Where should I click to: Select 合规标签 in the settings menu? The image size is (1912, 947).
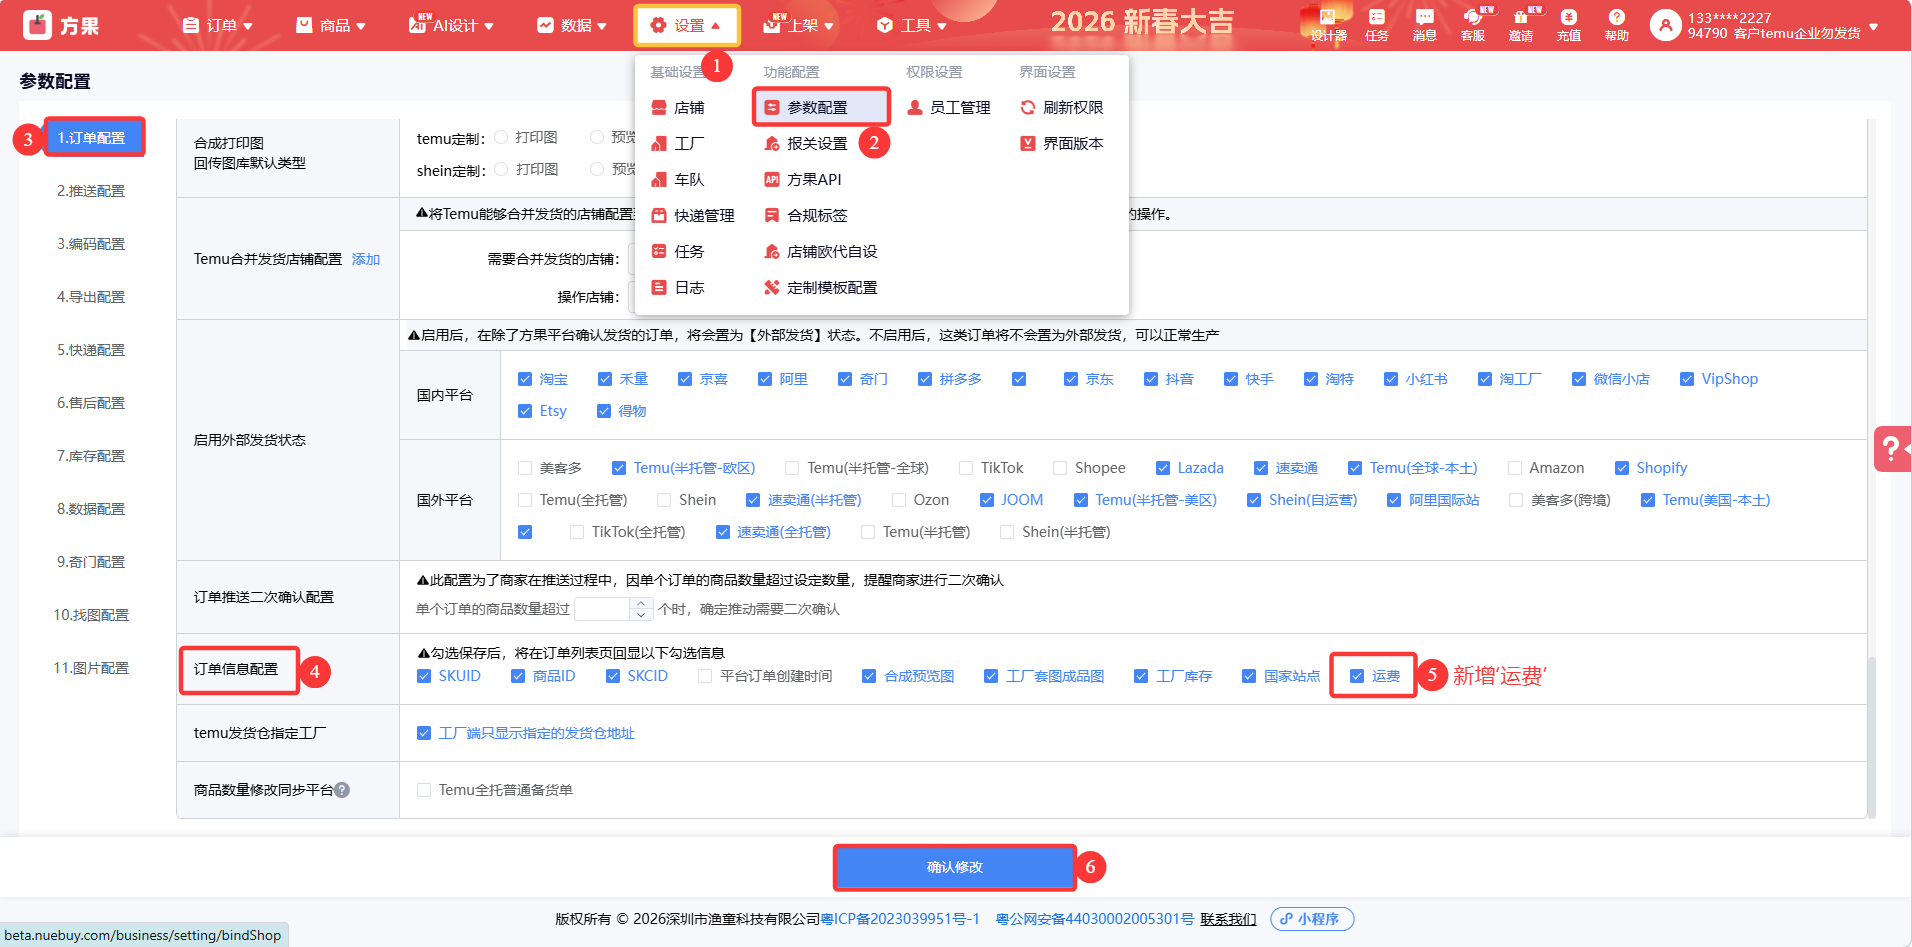(x=806, y=216)
